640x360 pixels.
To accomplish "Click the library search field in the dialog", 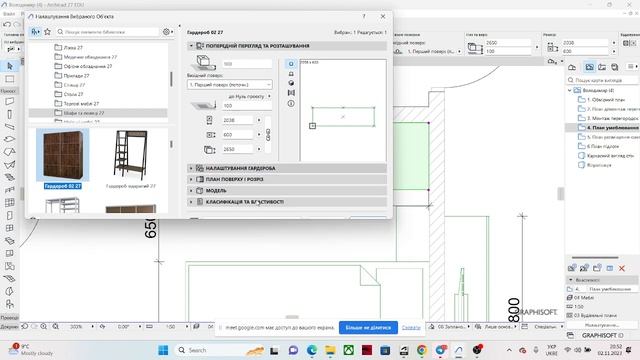I will pos(107,32).
